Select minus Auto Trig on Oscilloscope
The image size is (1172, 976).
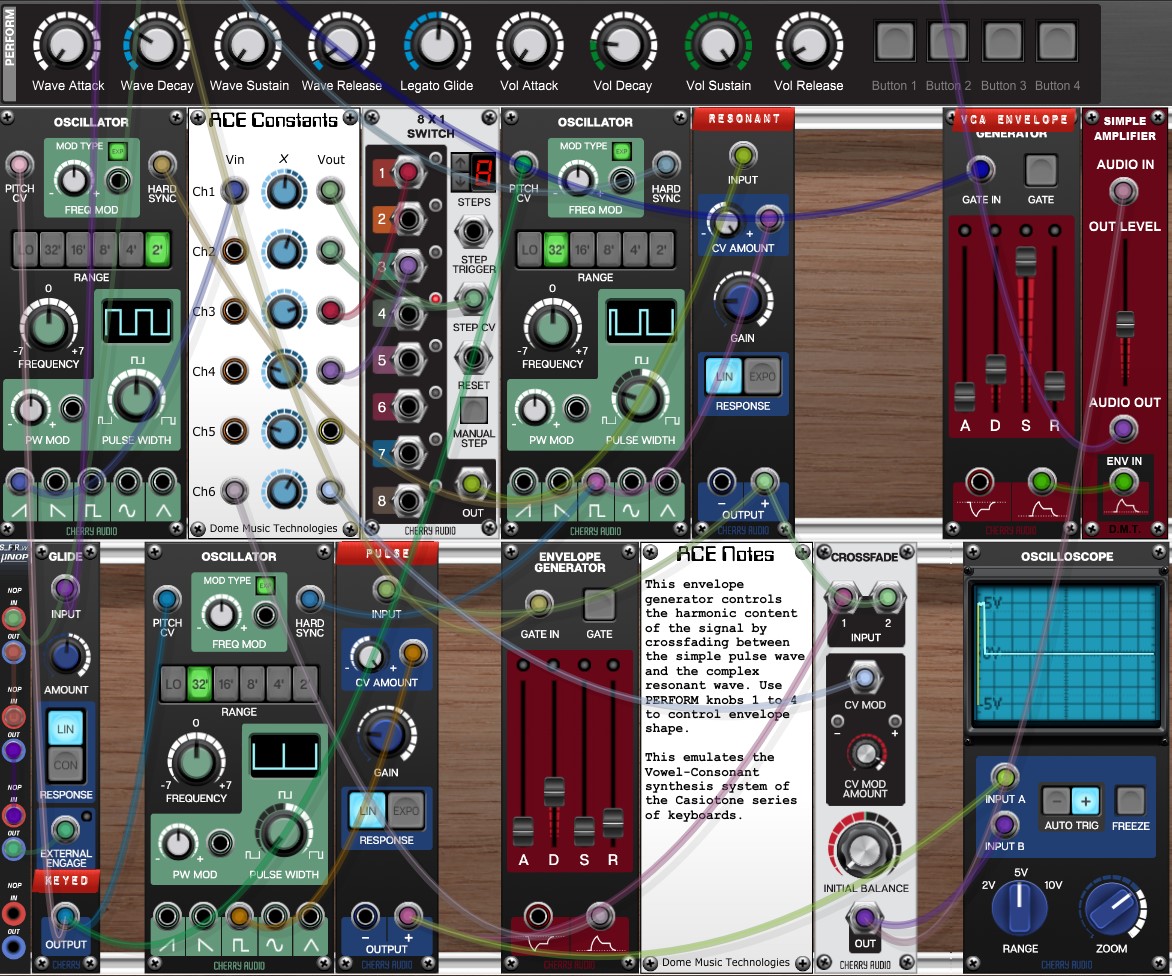[1057, 802]
